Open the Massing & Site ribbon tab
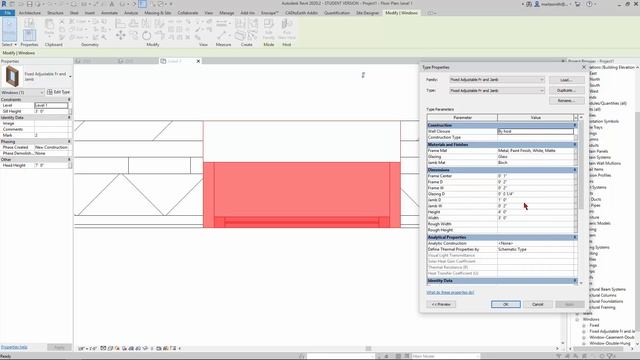 point(158,13)
